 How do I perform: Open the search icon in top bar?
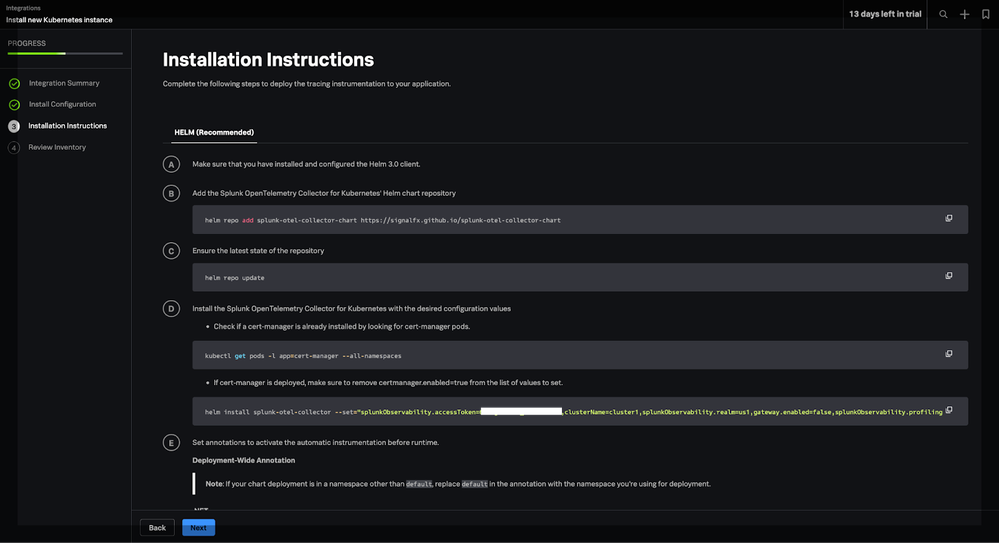(943, 14)
